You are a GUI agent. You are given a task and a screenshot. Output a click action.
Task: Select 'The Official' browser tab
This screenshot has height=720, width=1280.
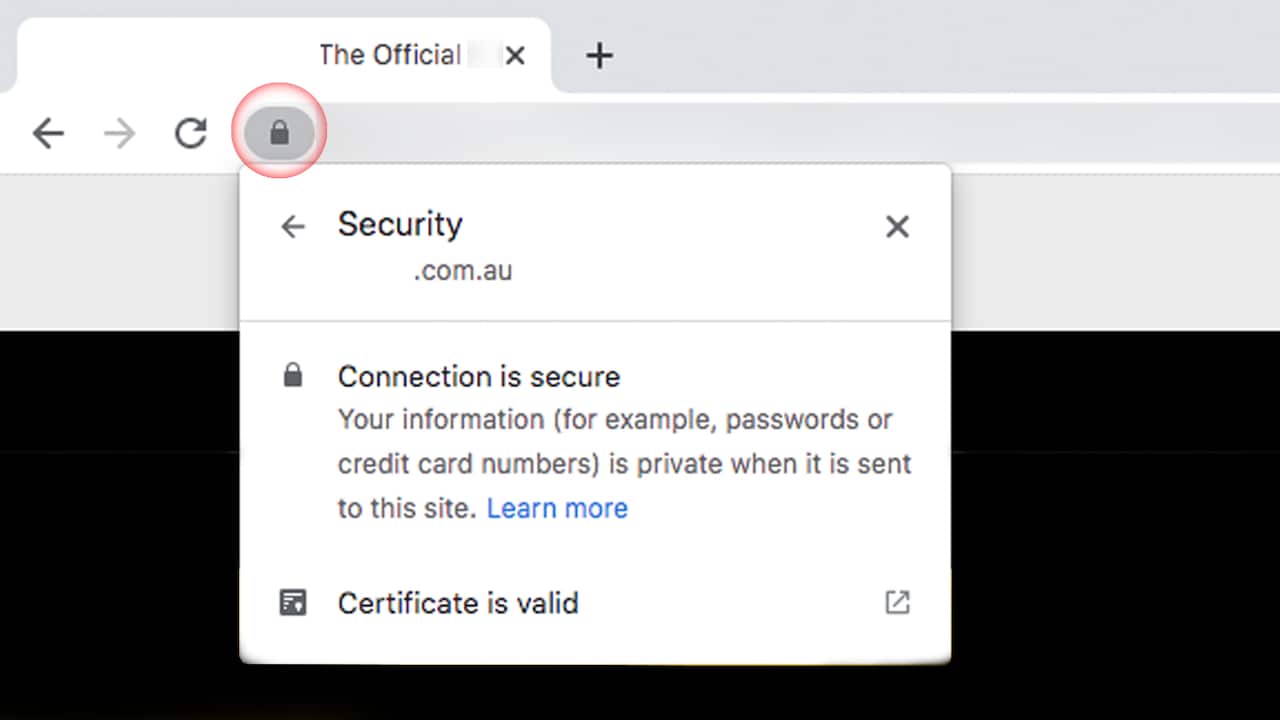[388, 55]
